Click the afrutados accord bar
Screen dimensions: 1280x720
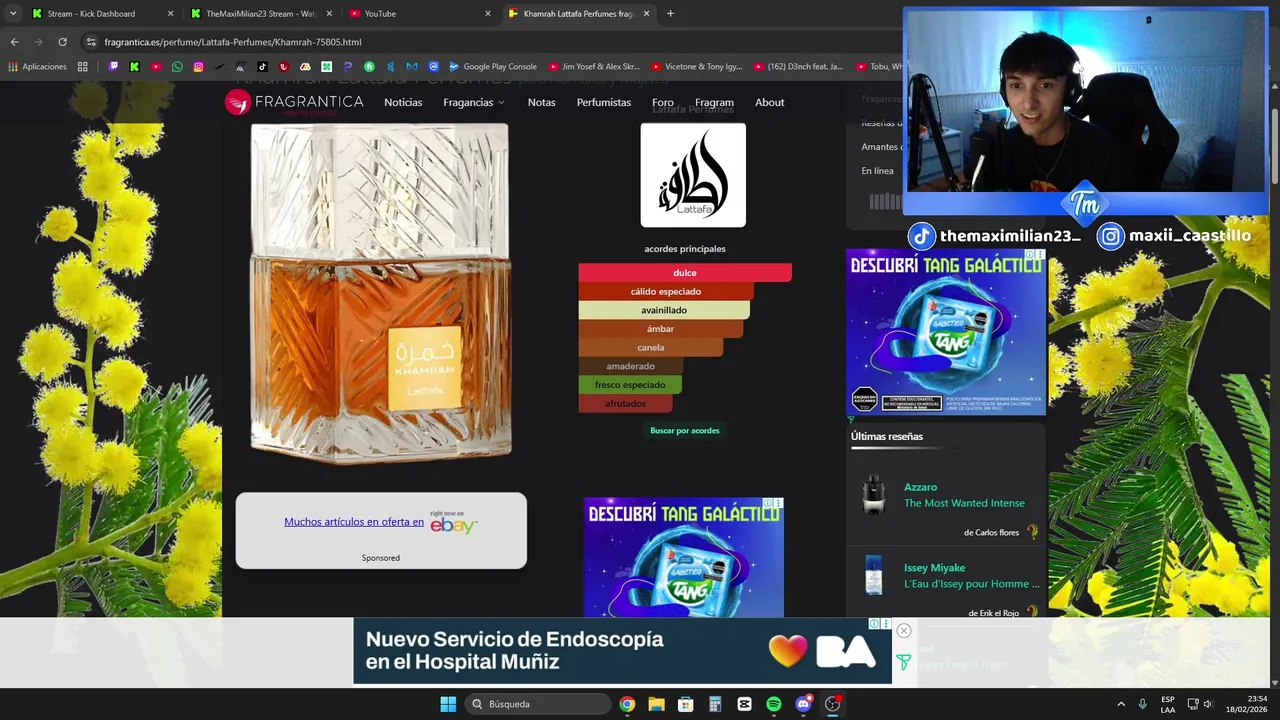pos(625,404)
